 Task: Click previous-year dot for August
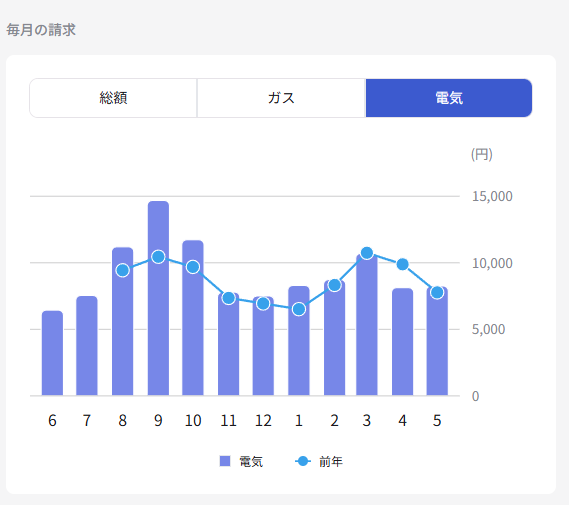123,270
